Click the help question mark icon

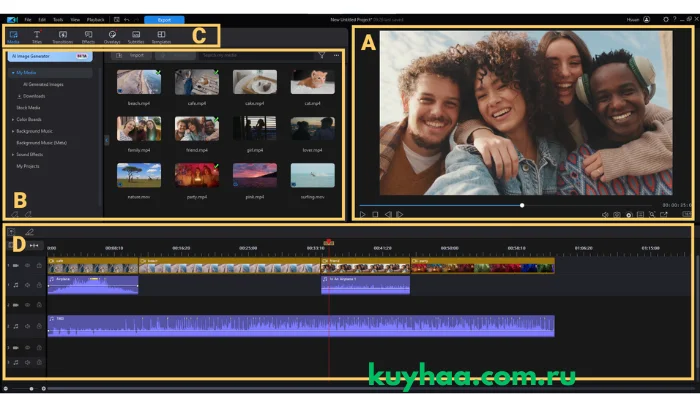pos(675,19)
